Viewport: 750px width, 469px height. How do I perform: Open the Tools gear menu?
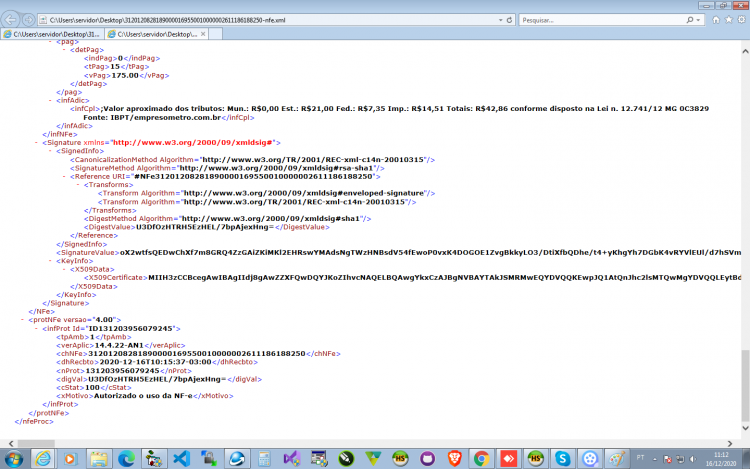pyautogui.click(x=741, y=20)
